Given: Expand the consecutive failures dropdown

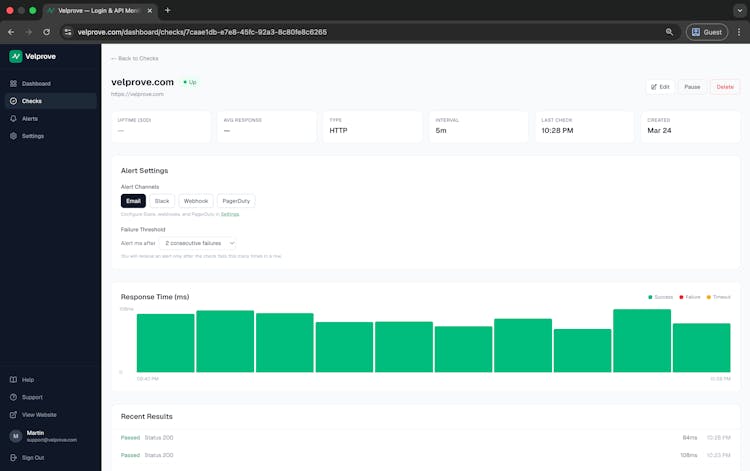Looking at the screenshot, I should click(198, 243).
